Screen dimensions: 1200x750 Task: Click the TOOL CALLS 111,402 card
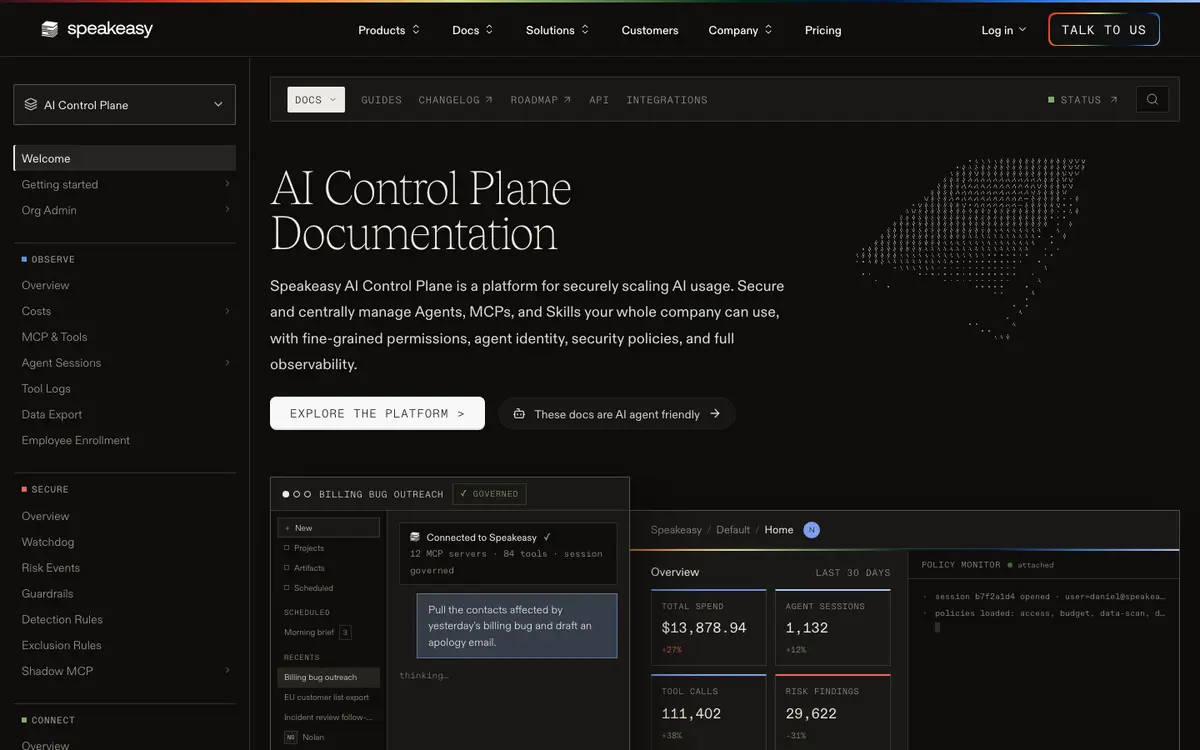pyautogui.click(x=708, y=712)
